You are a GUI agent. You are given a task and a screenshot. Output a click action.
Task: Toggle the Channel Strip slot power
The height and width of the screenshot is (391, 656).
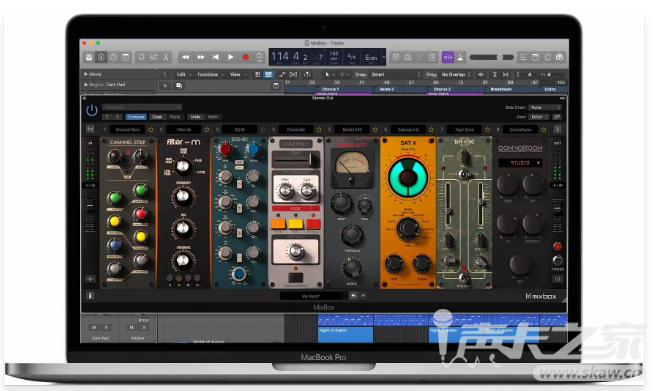[x=151, y=130]
